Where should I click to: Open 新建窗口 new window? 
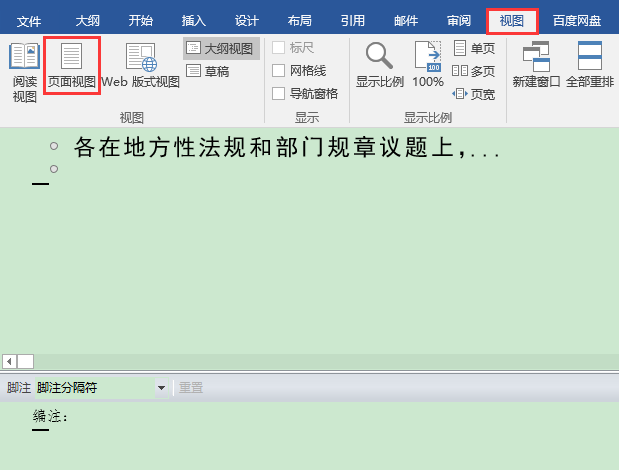[x=536, y=66]
